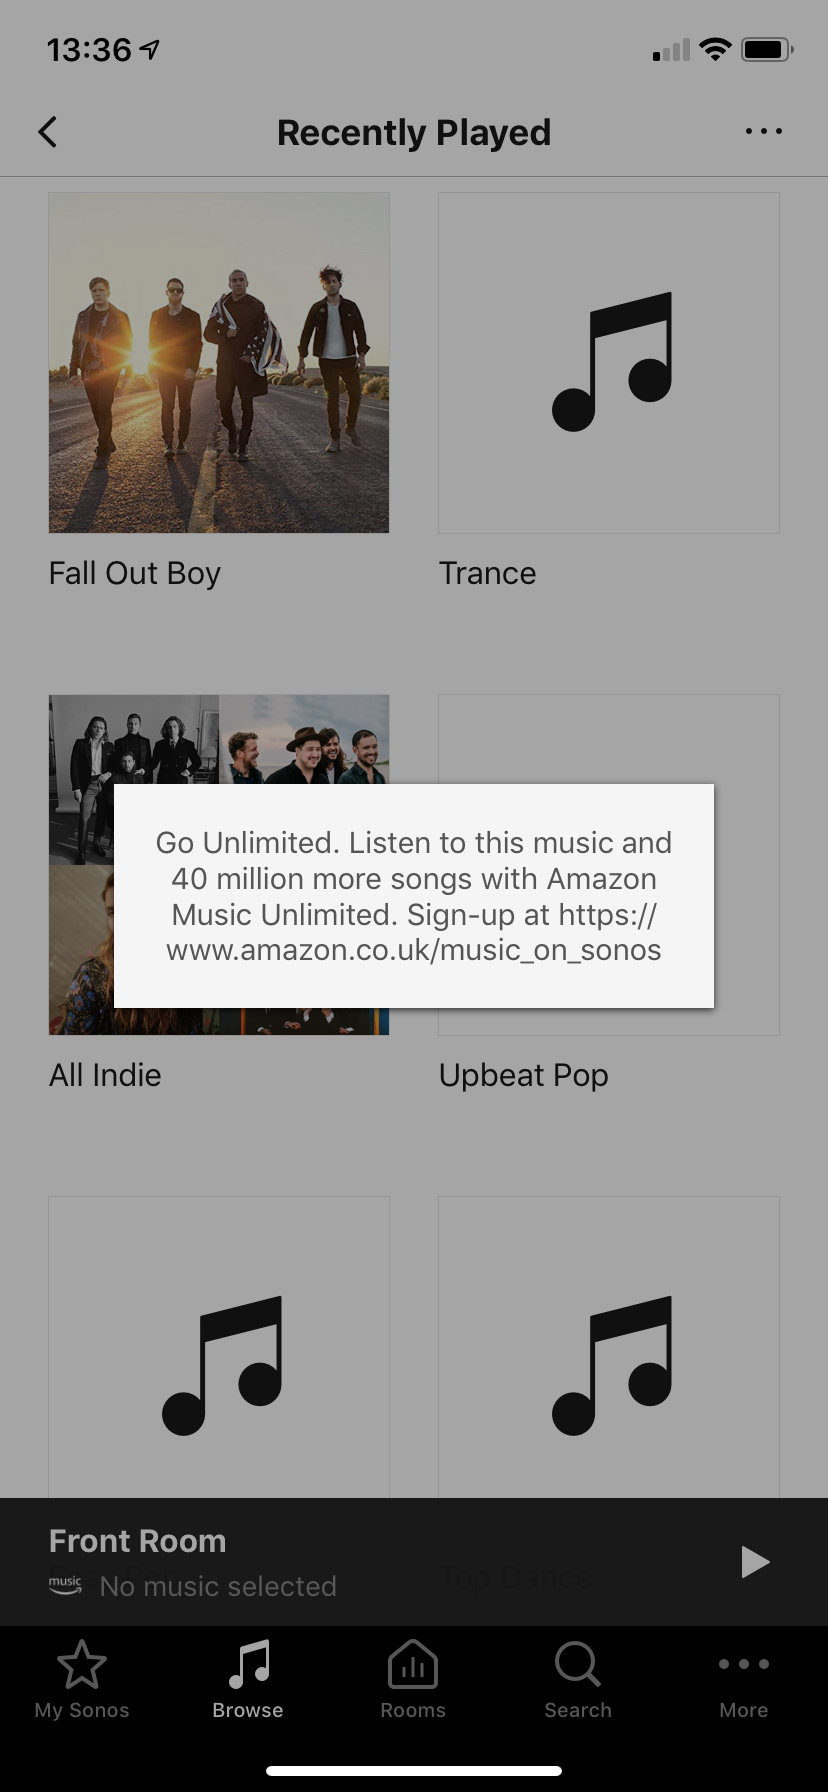Tap the Go Unlimited Amazon Music popup
Image resolution: width=828 pixels, height=1792 pixels.
pos(414,896)
